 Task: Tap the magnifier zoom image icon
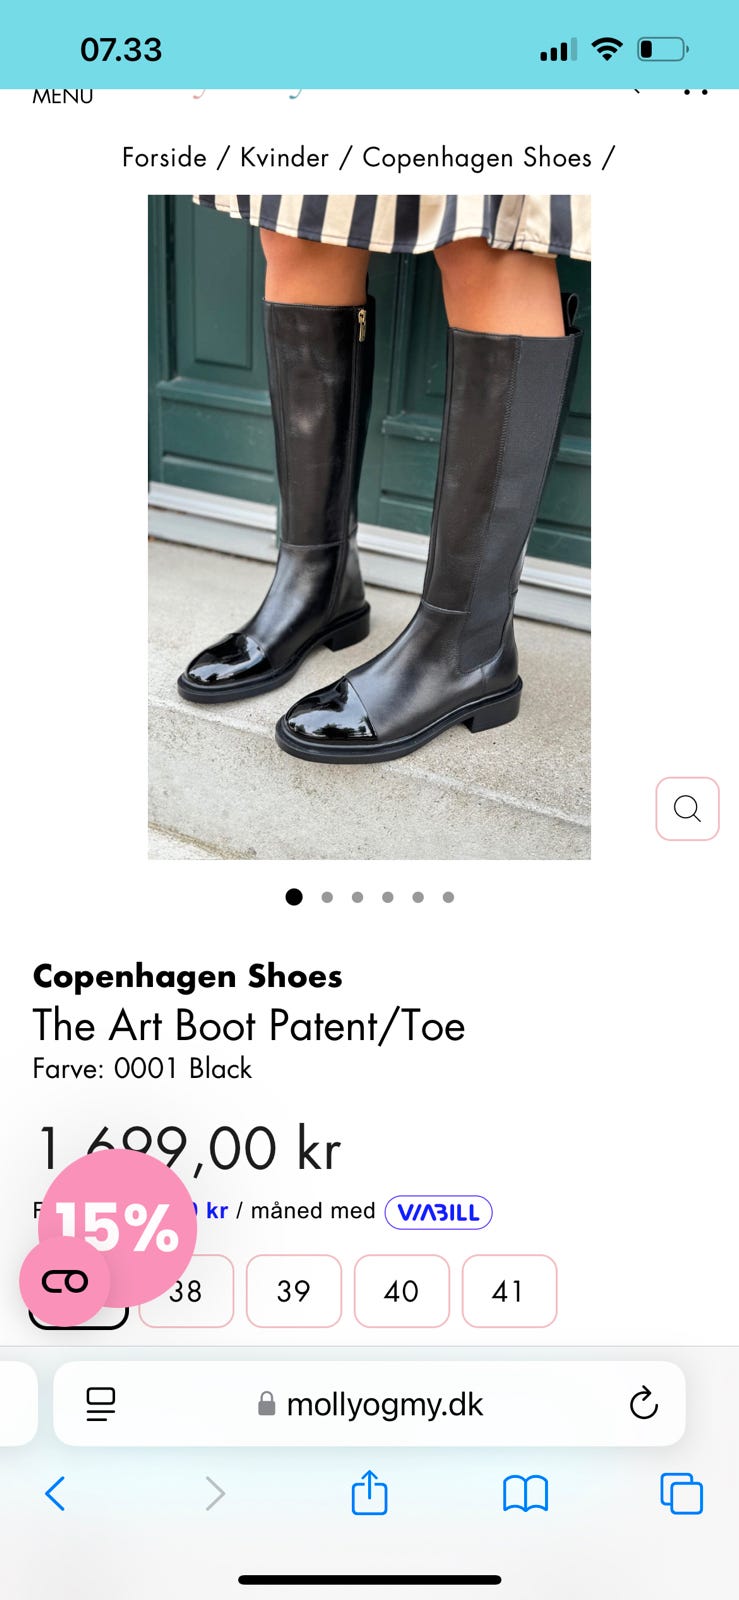coord(687,808)
